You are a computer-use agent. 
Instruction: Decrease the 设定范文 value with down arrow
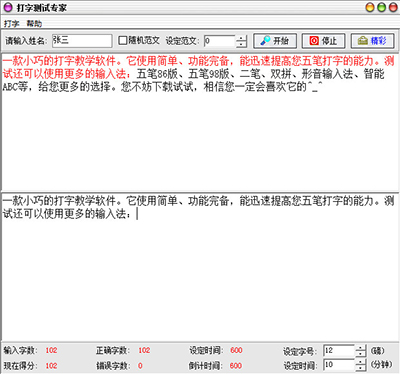[241, 44]
